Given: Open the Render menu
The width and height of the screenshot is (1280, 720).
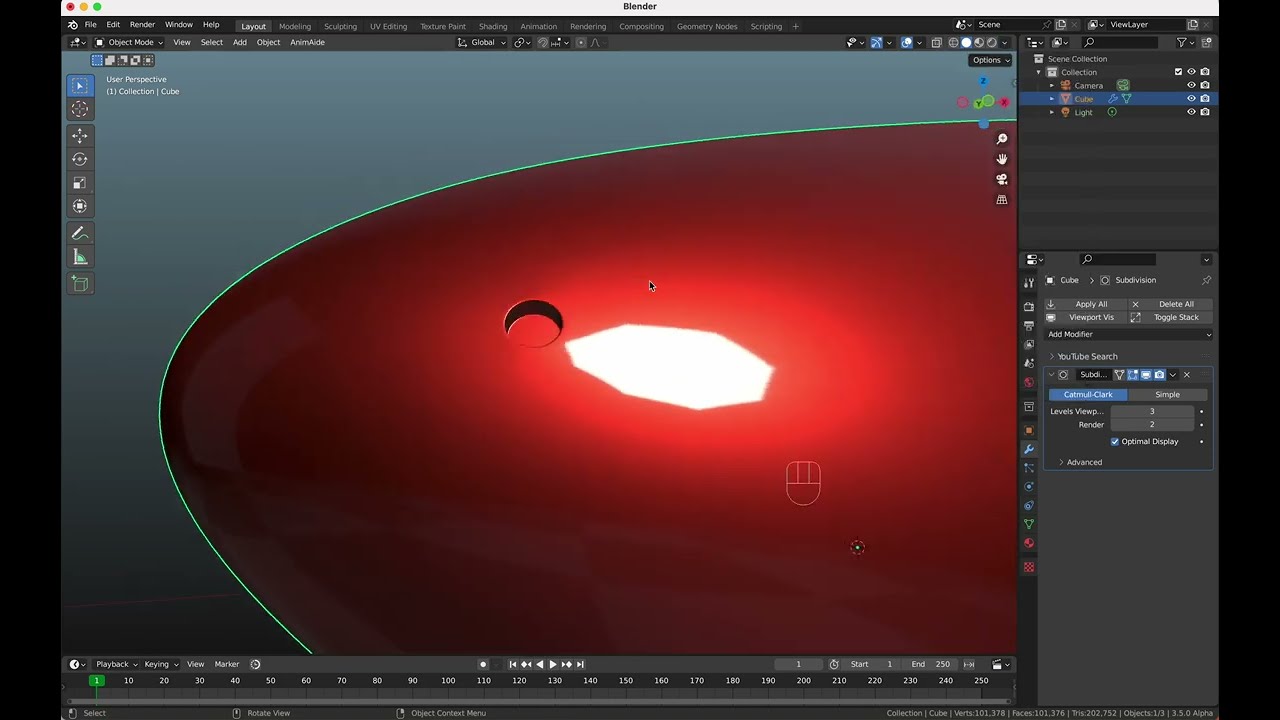Looking at the screenshot, I should click(142, 24).
